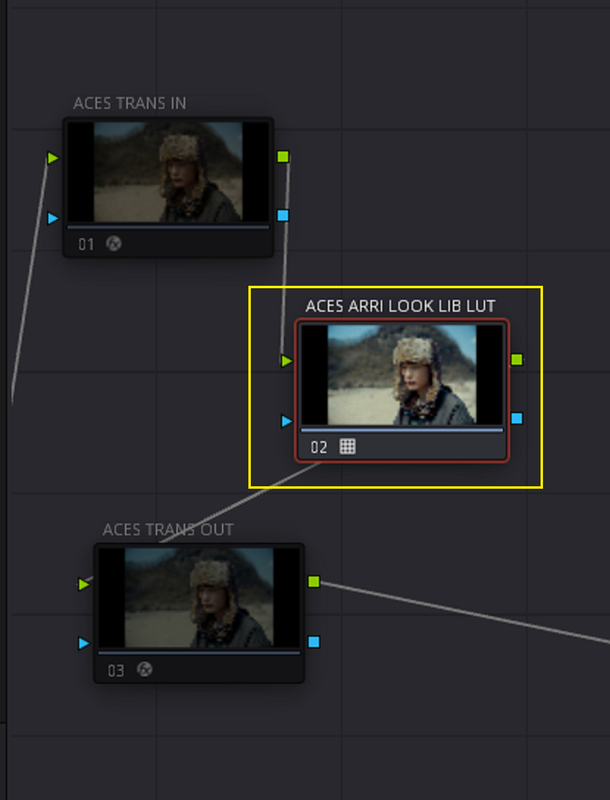Click node 01 green RGB output square
Viewport: 610px width, 800px height.
click(283, 157)
